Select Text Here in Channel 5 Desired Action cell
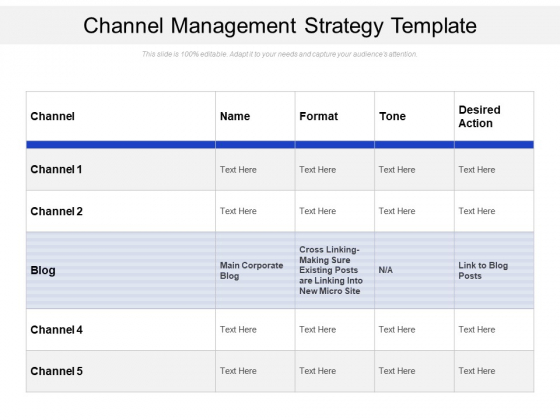Screen dimensions: 560x420 tap(477, 371)
